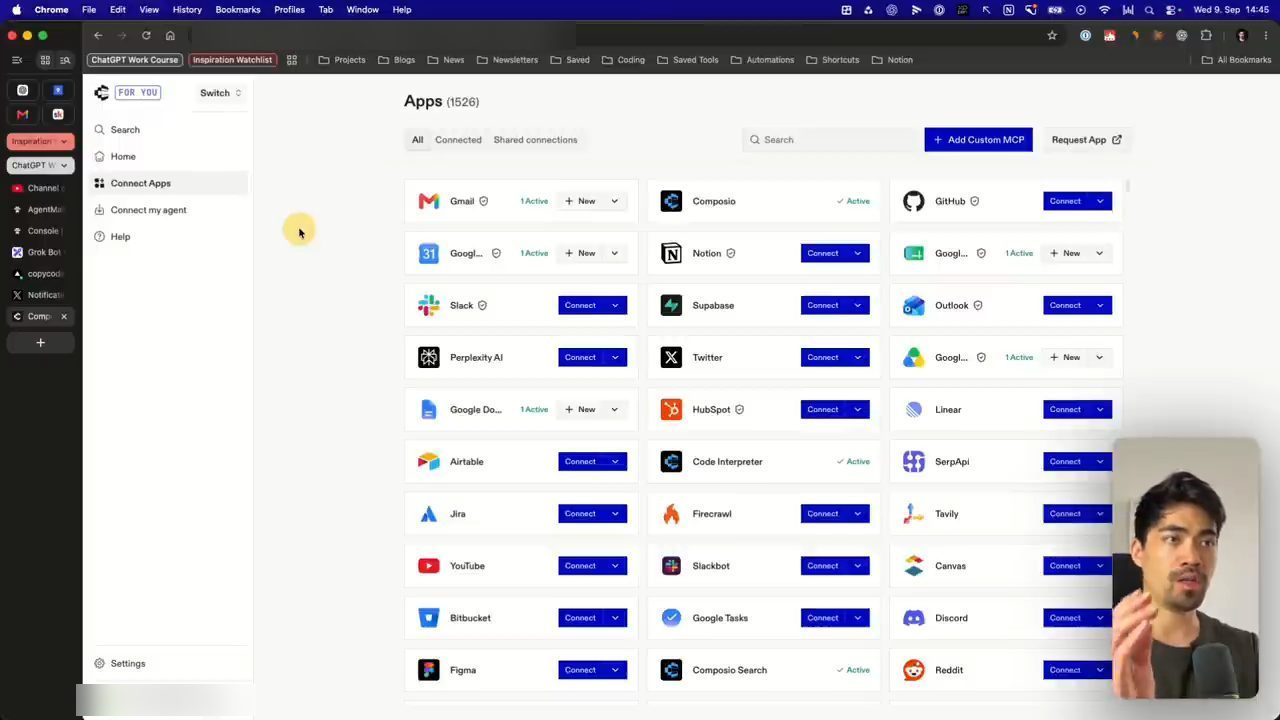Open the History menu in the menu bar
1280x720 pixels.
click(x=187, y=10)
